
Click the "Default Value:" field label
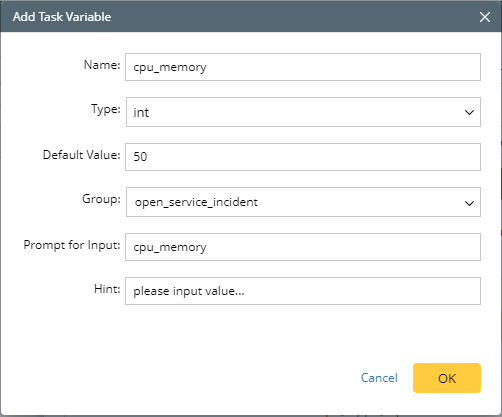81,155
